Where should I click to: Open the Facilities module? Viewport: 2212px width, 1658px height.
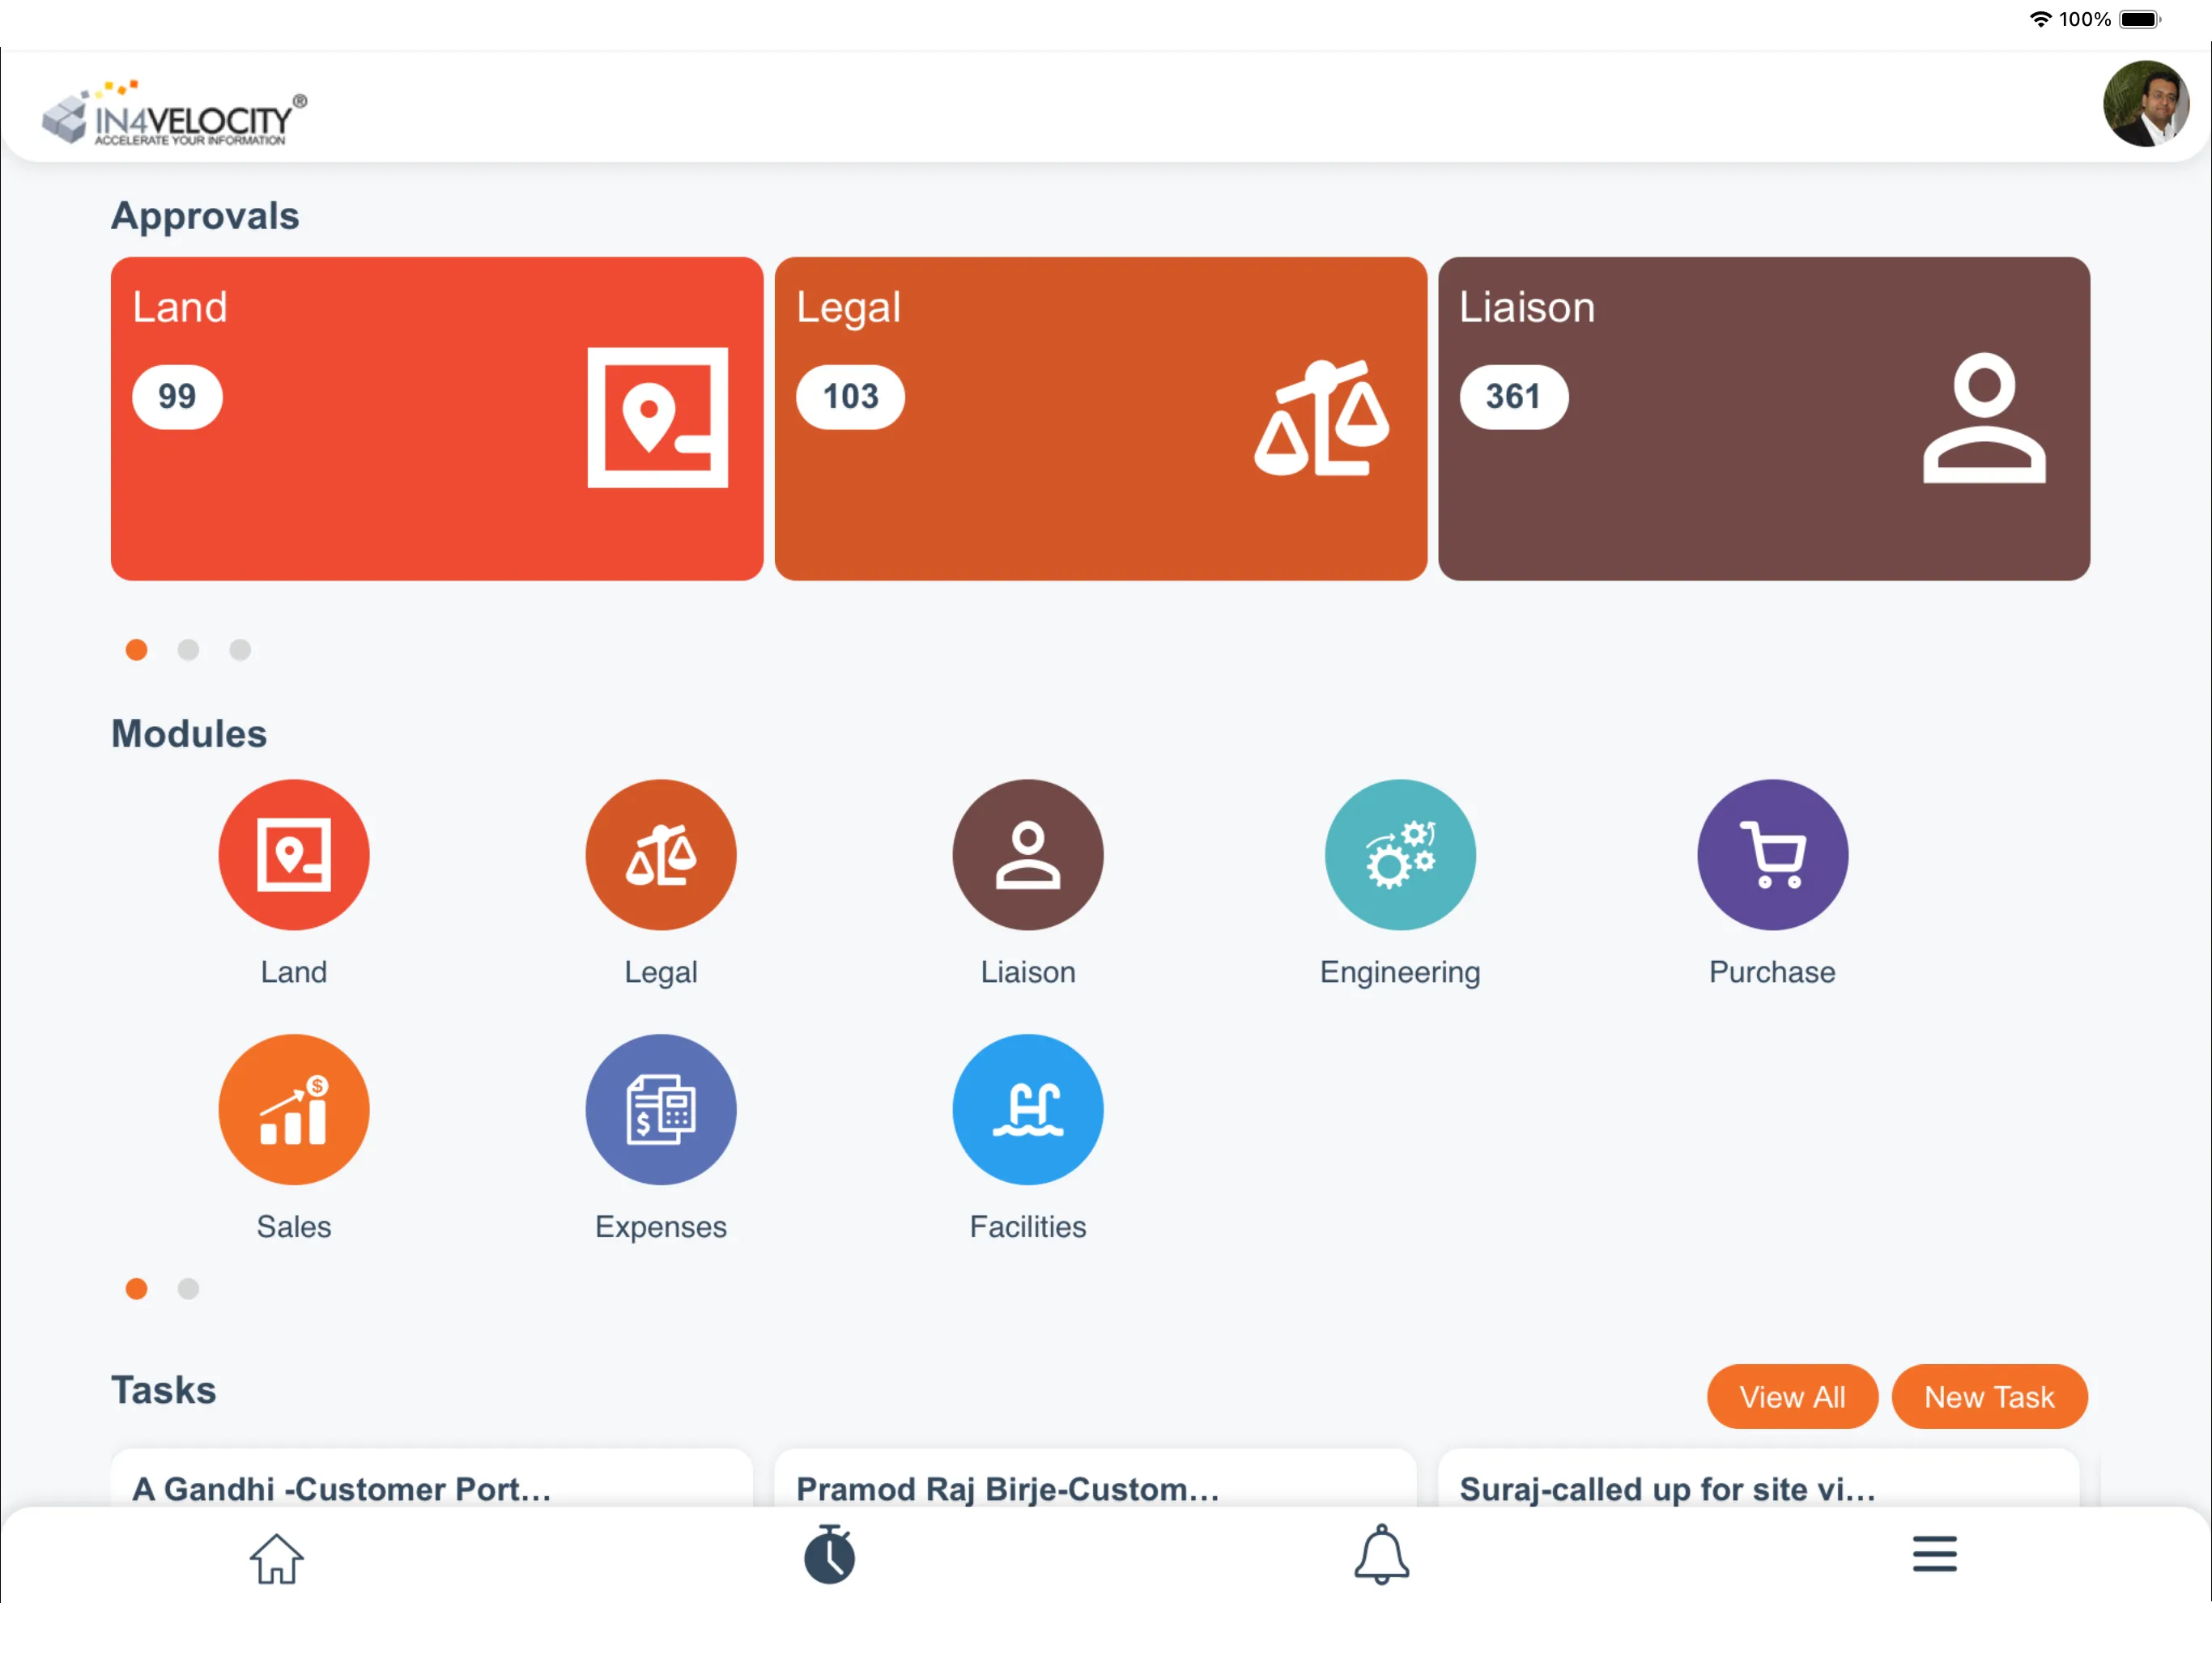[x=1029, y=1109]
